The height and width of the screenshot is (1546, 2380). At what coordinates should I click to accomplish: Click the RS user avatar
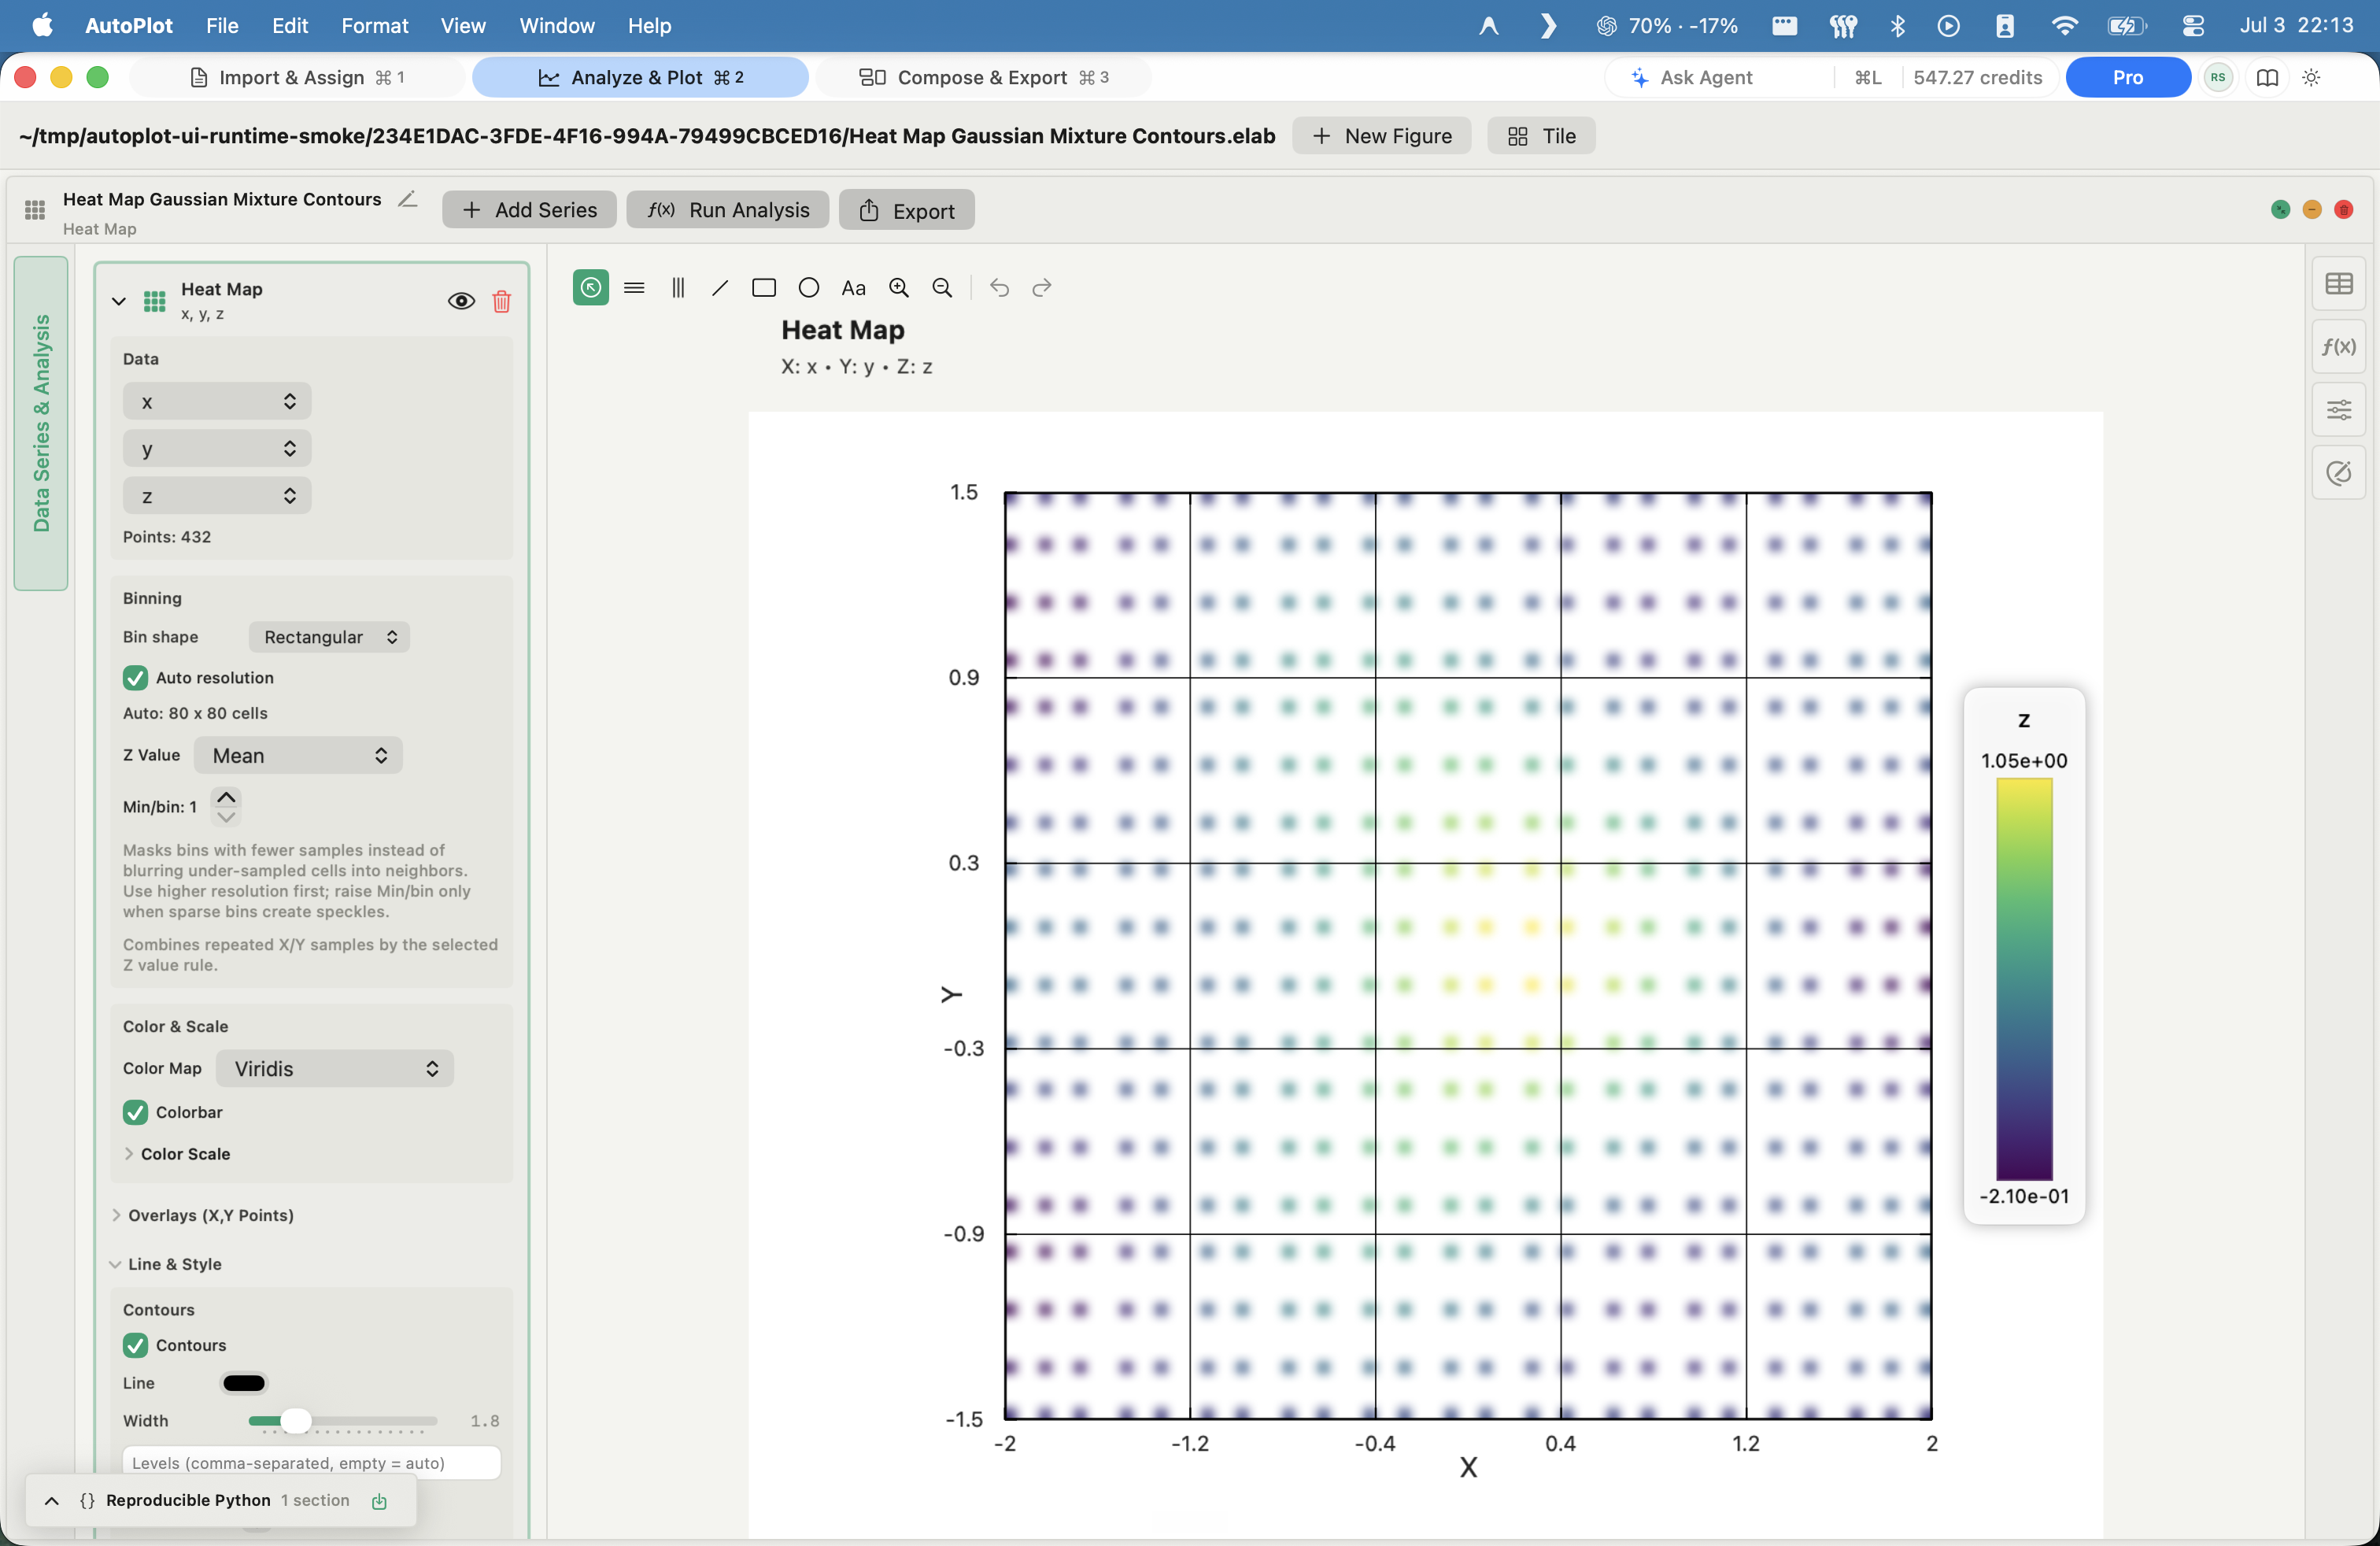click(x=2218, y=77)
